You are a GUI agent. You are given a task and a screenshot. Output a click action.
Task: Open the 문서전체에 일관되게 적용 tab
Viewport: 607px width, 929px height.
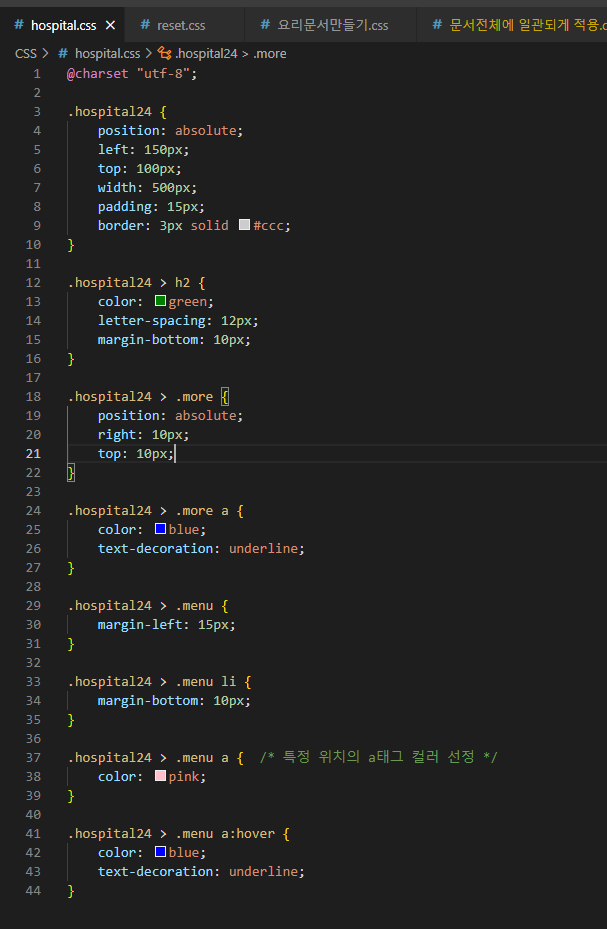pyautogui.click(x=519, y=25)
